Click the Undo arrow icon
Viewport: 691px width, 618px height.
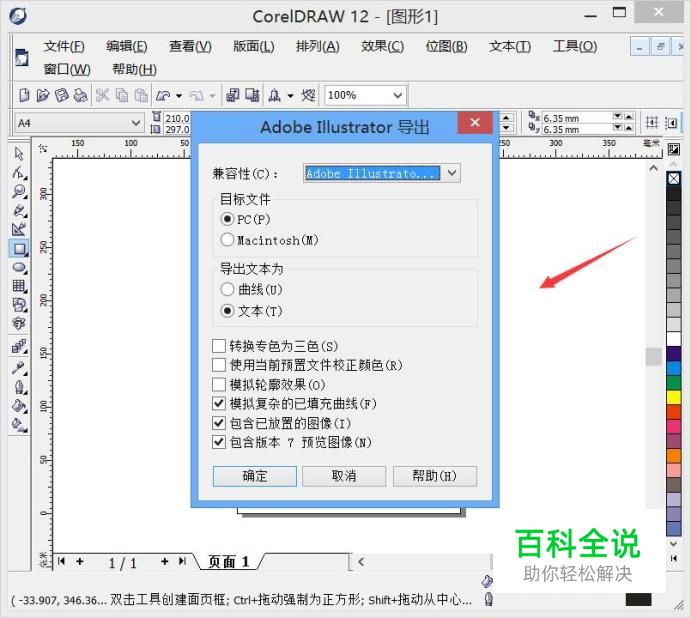pyautogui.click(x=163, y=95)
